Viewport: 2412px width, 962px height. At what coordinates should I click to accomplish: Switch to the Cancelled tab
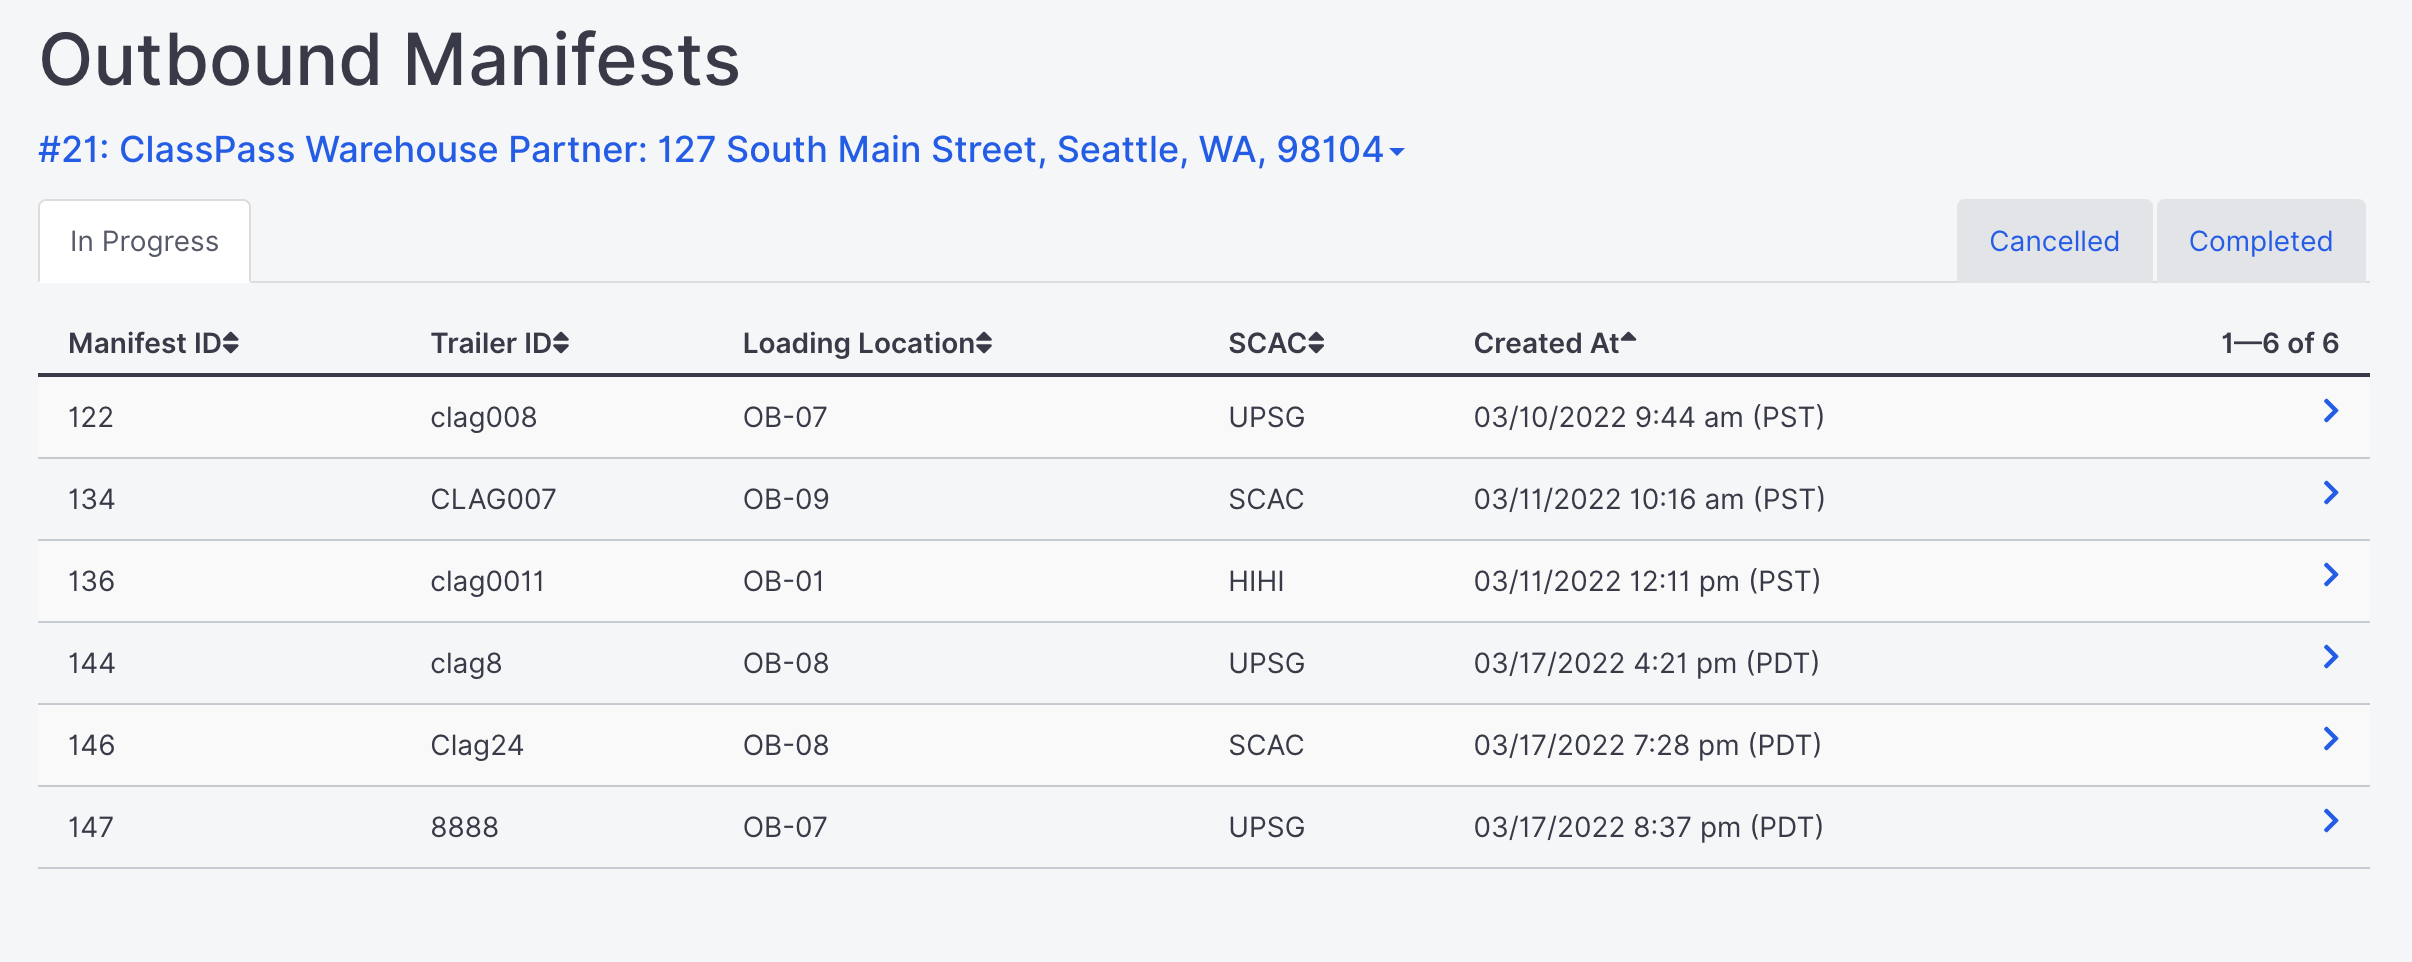(x=2054, y=241)
